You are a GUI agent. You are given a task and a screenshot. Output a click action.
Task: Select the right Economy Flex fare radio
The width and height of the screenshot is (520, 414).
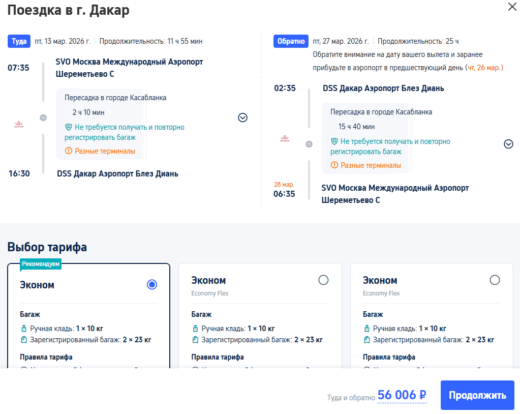point(495,280)
